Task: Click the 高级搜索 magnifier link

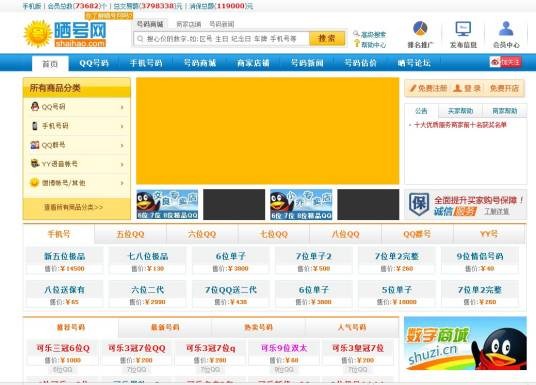Action: pos(370,34)
